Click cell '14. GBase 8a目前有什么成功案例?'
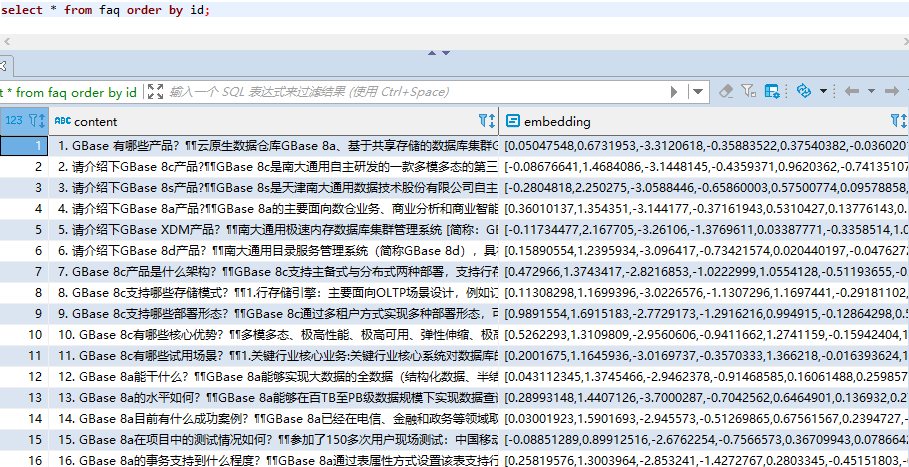The image size is (909, 467). 274,418
